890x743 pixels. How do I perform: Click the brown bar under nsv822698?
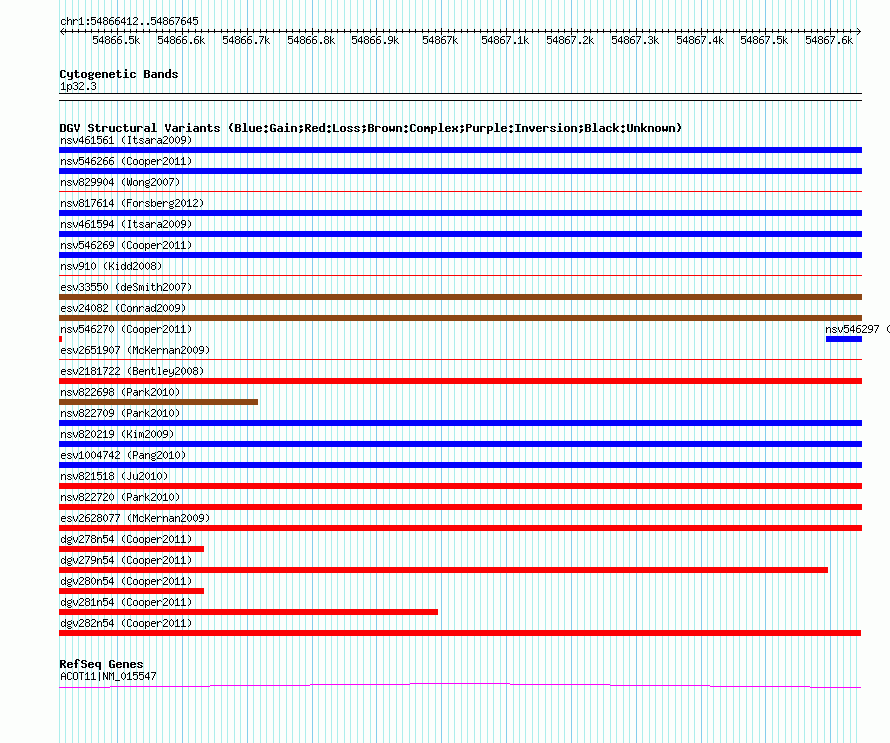pyautogui.click(x=158, y=402)
